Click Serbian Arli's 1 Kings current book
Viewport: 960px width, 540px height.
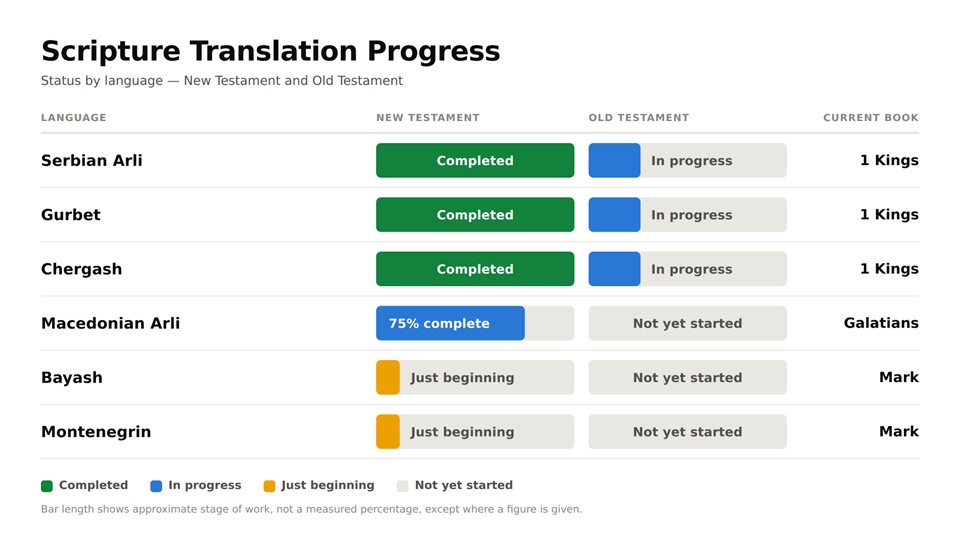click(889, 160)
